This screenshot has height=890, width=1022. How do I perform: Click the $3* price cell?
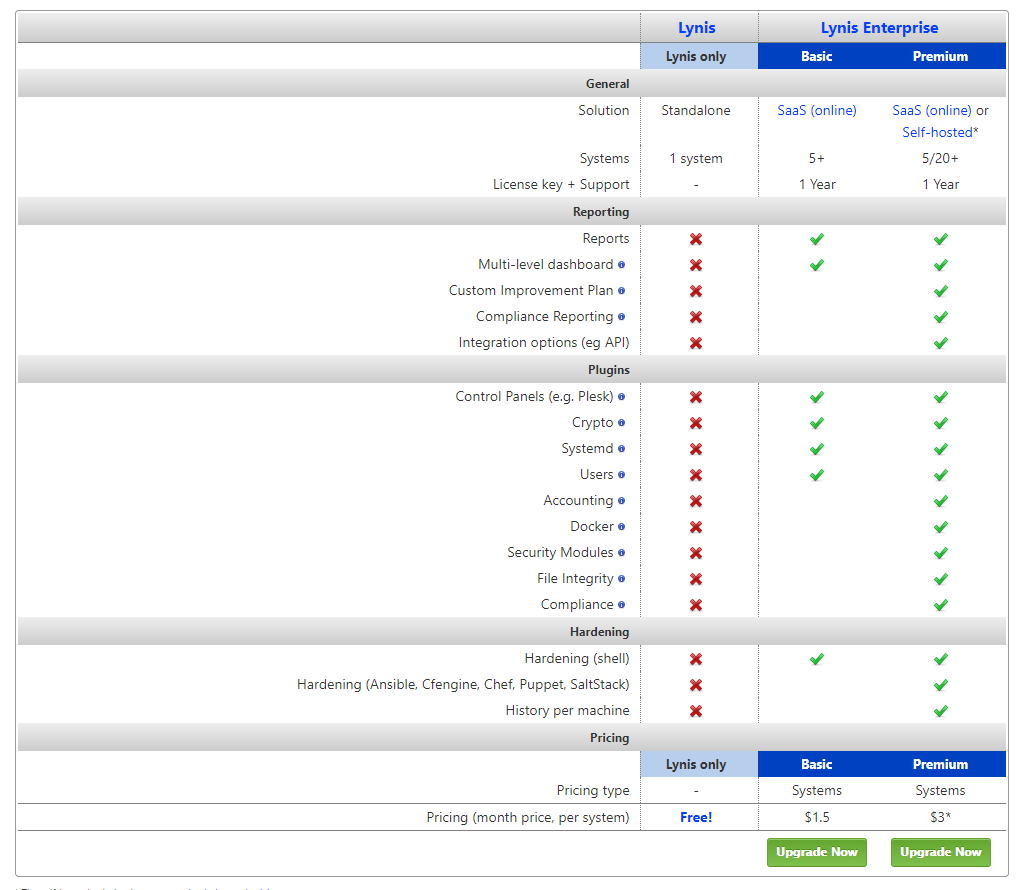pos(941,818)
